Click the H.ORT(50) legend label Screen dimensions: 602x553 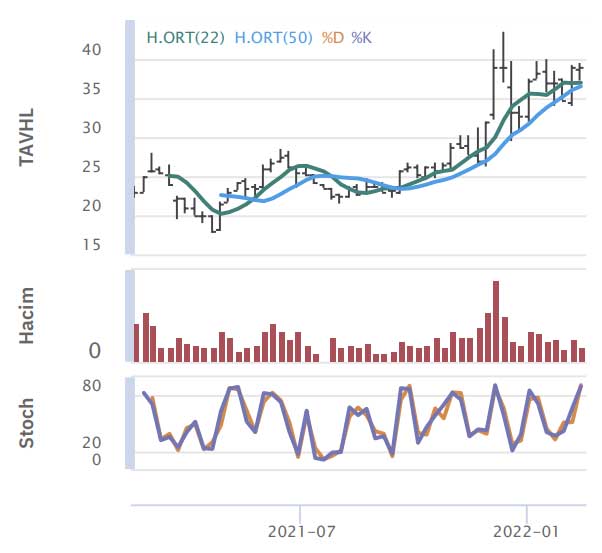click(273, 38)
